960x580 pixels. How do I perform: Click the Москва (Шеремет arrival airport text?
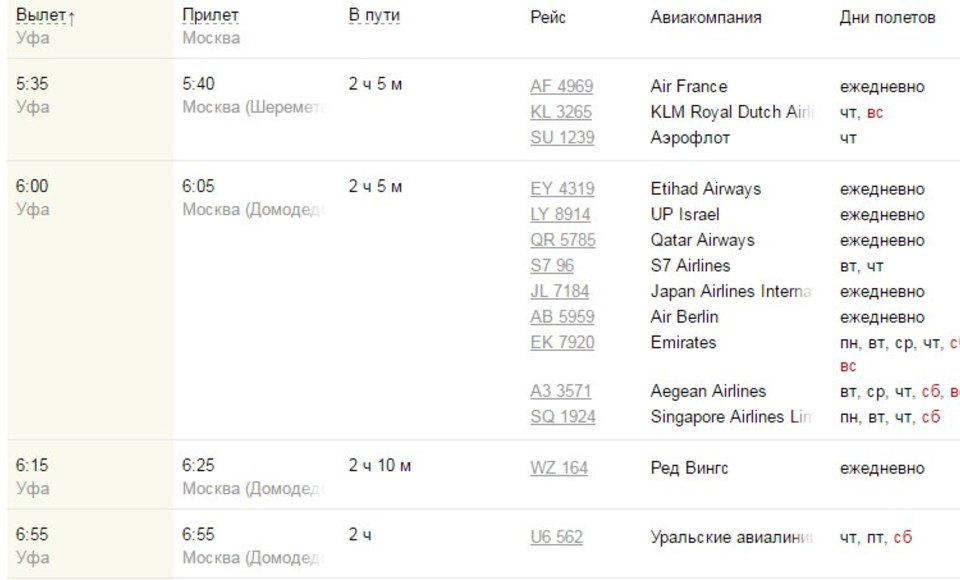[x=253, y=107]
